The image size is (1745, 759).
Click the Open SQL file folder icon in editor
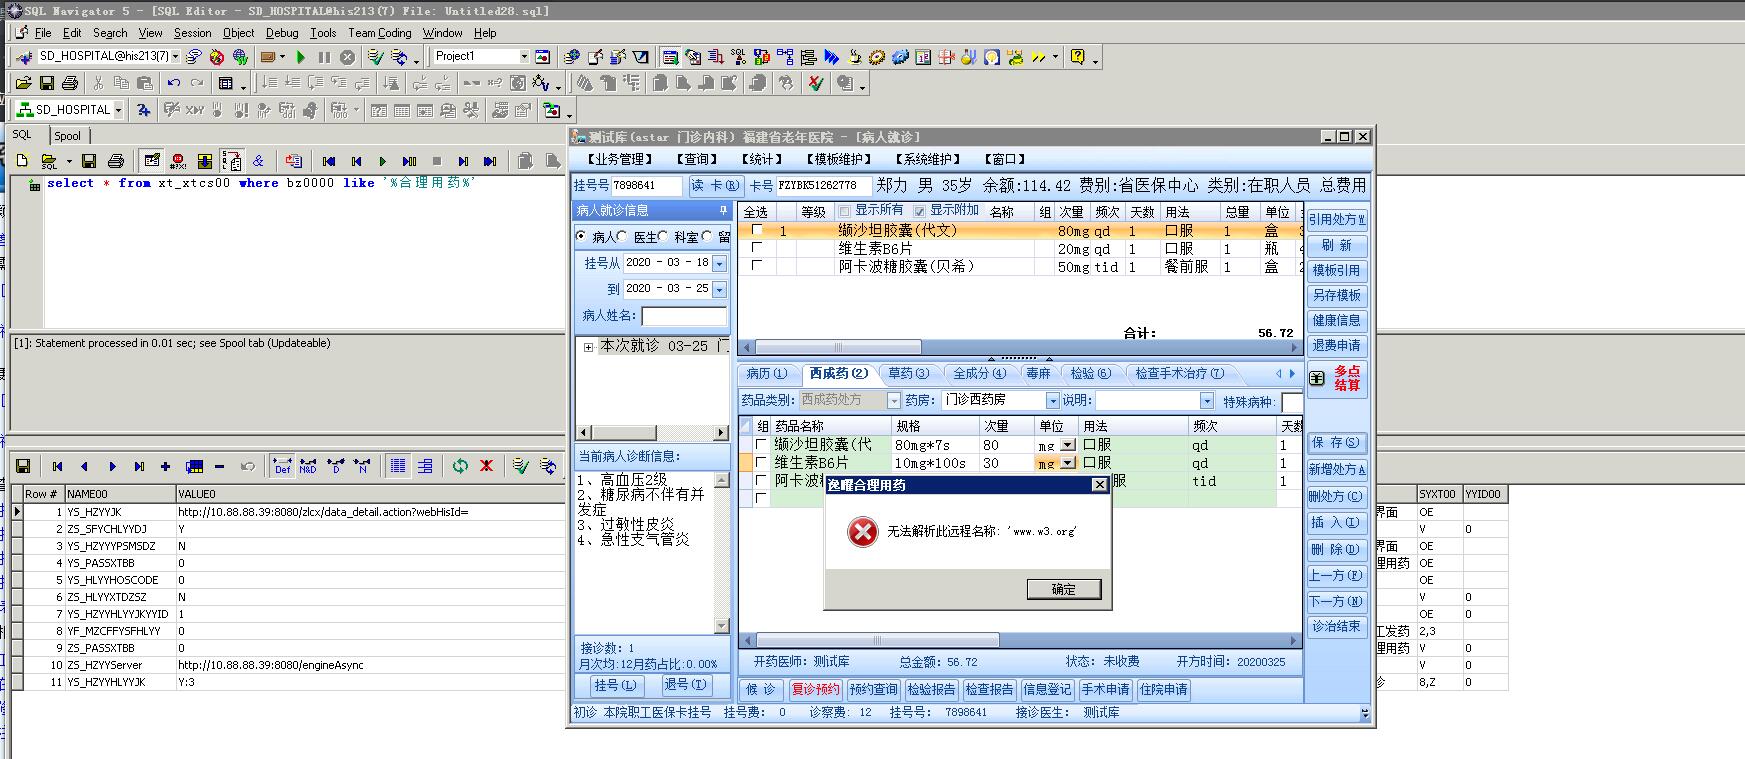[48, 160]
